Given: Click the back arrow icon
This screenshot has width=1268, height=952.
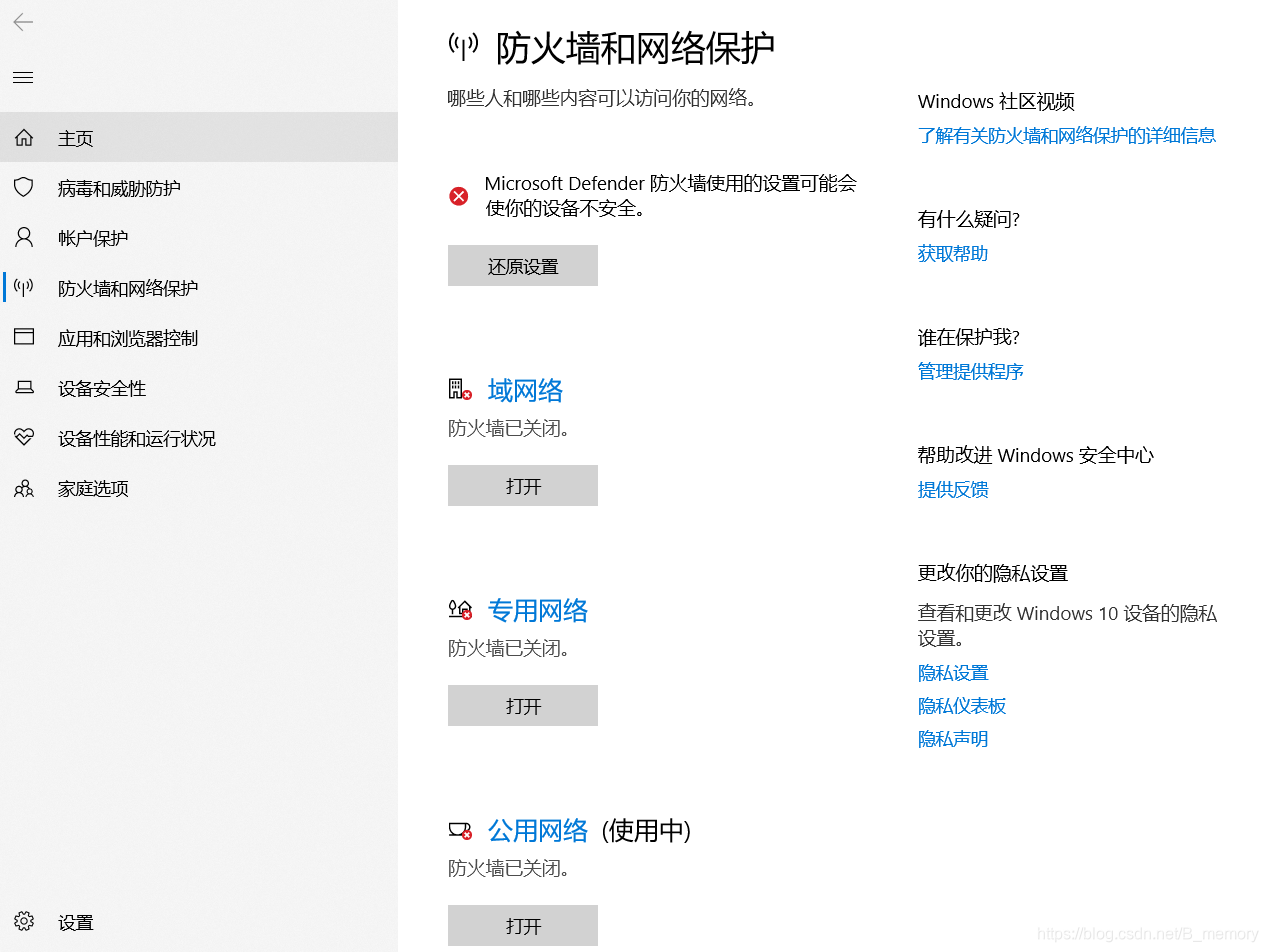Looking at the screenshot, I should [x=23, y=22].
